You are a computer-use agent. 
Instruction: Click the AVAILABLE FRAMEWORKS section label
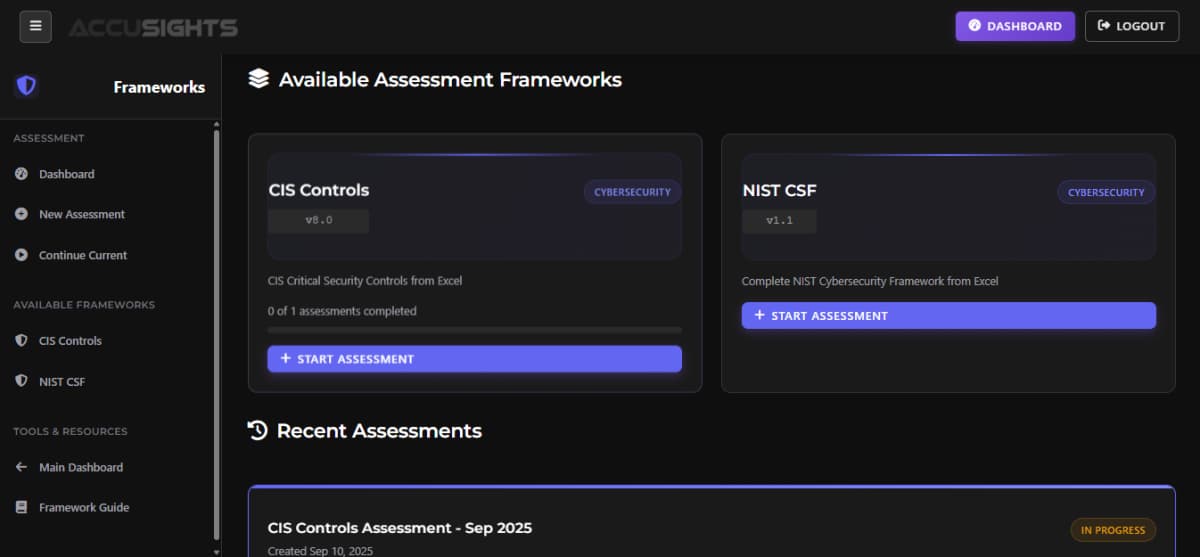click(84, 305)
